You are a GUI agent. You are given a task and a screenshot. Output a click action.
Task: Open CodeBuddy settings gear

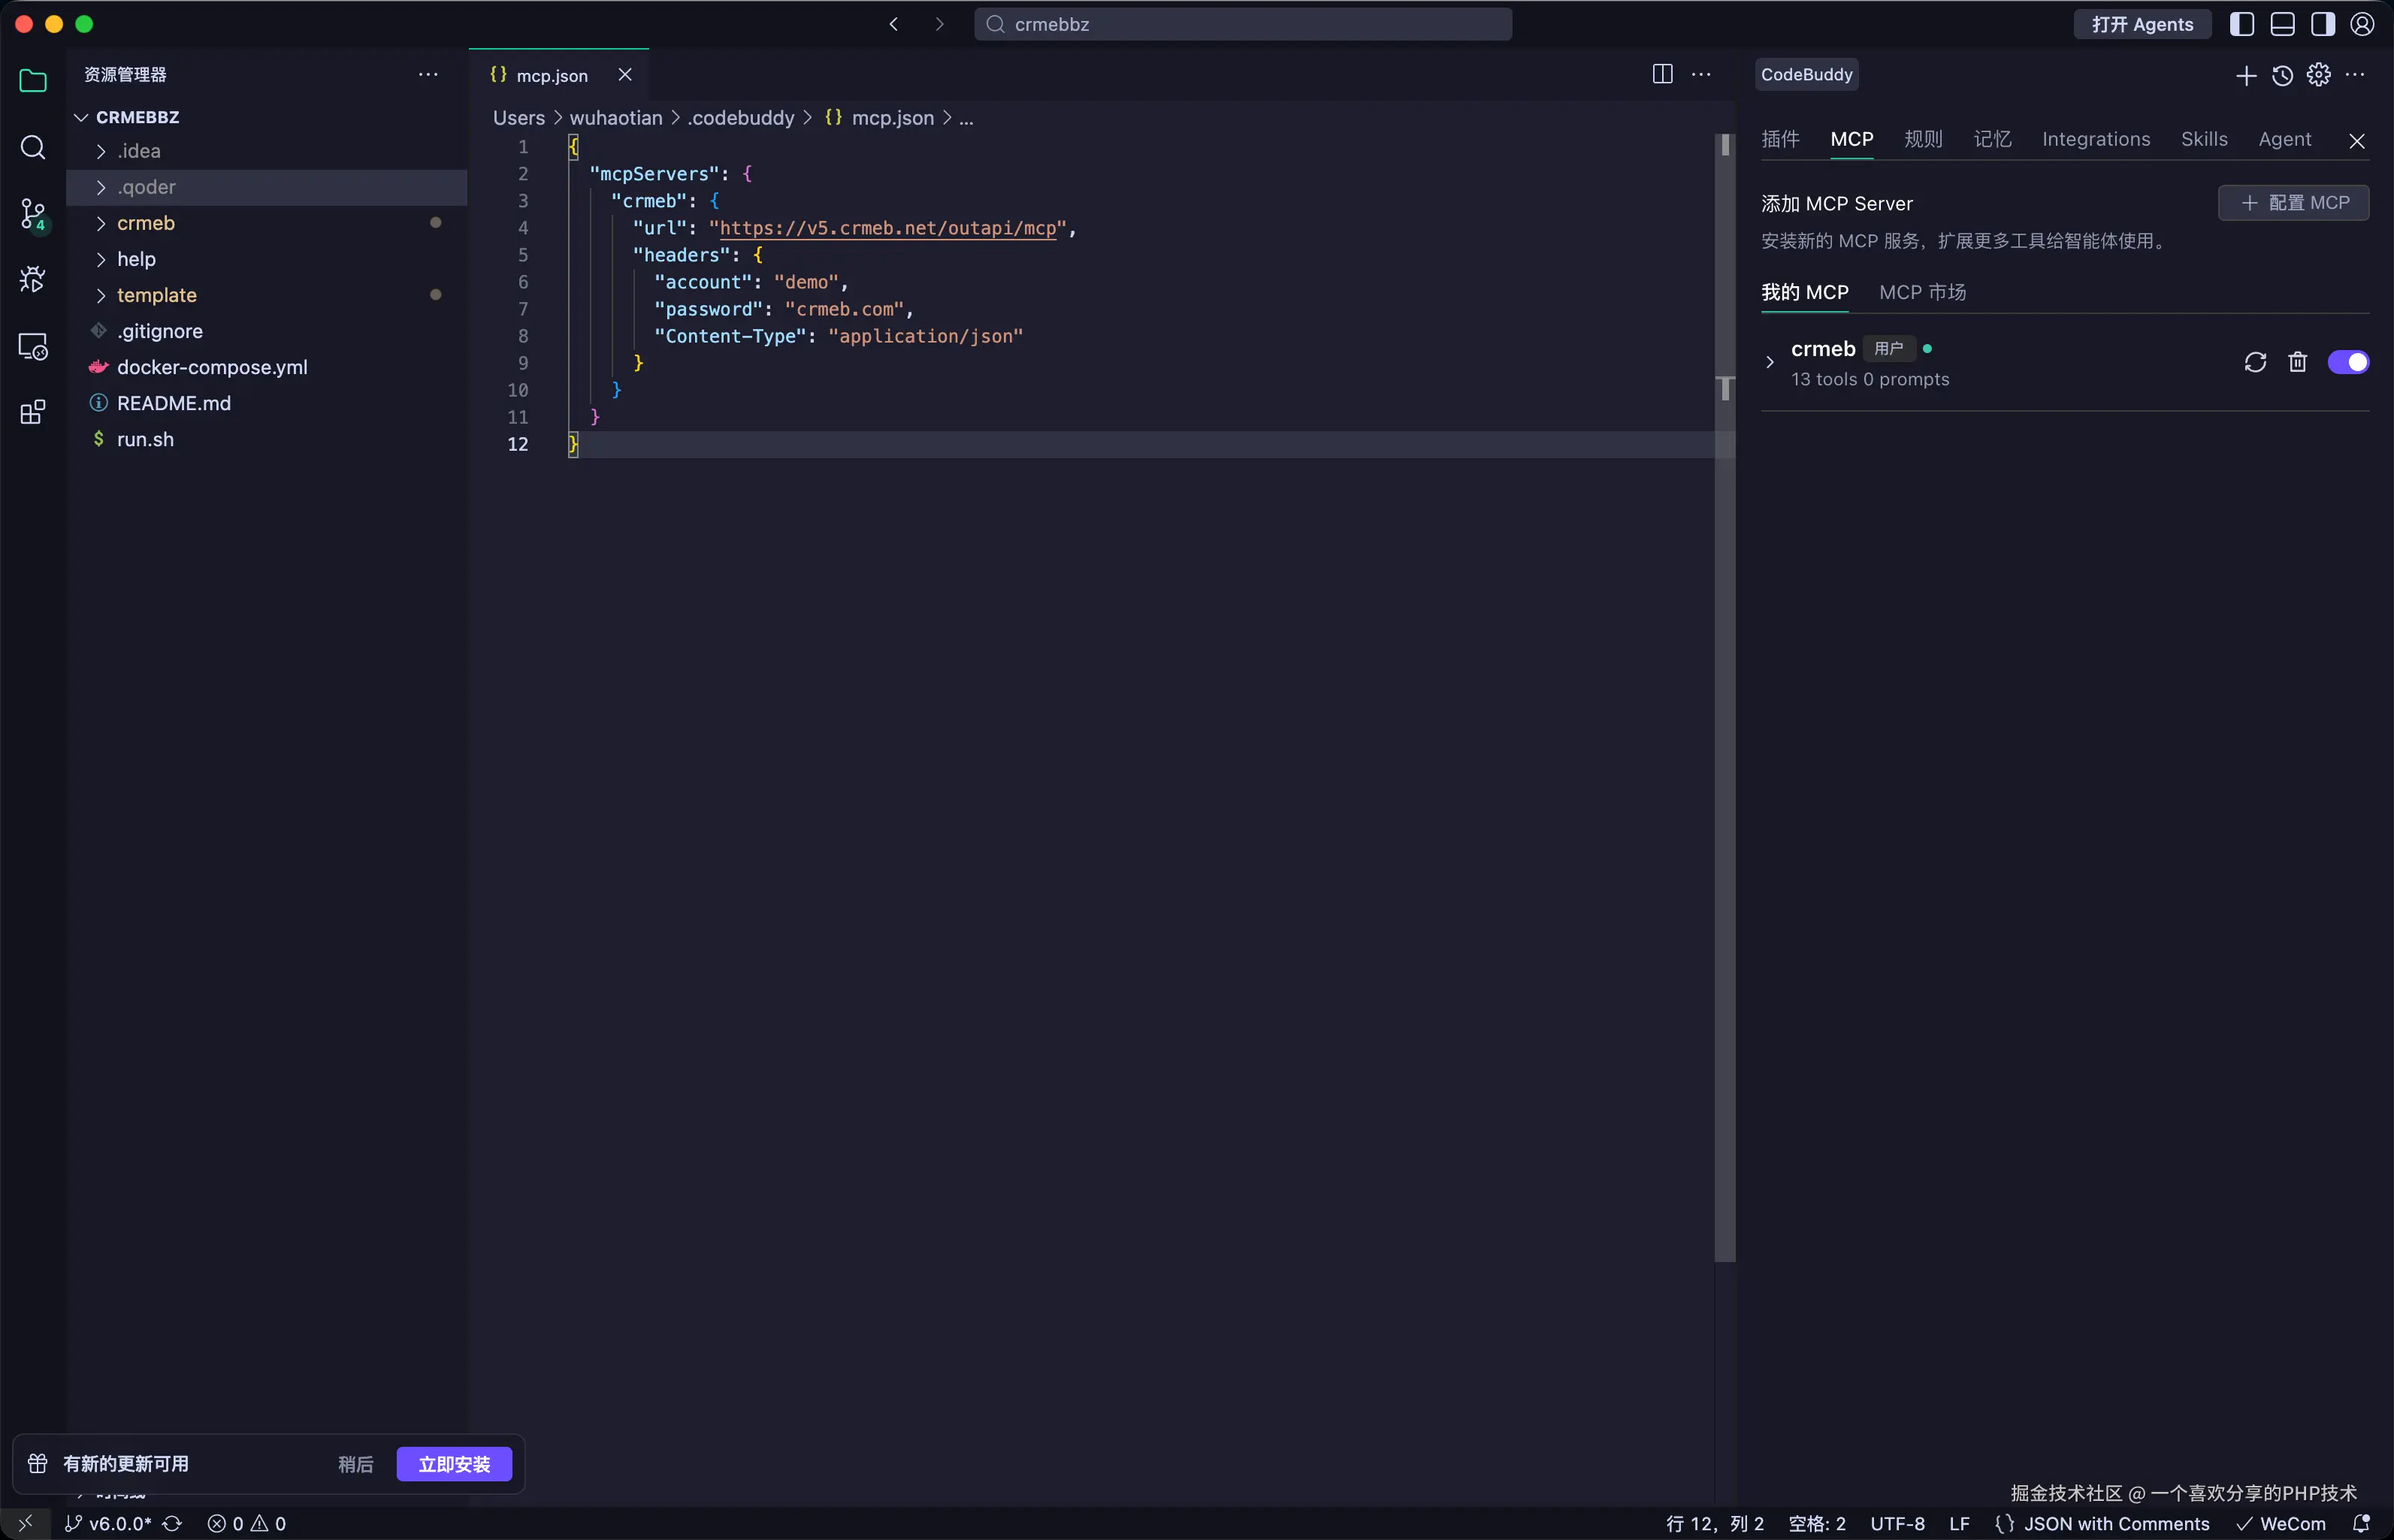pyautogui.click(x=2318, y=75)
